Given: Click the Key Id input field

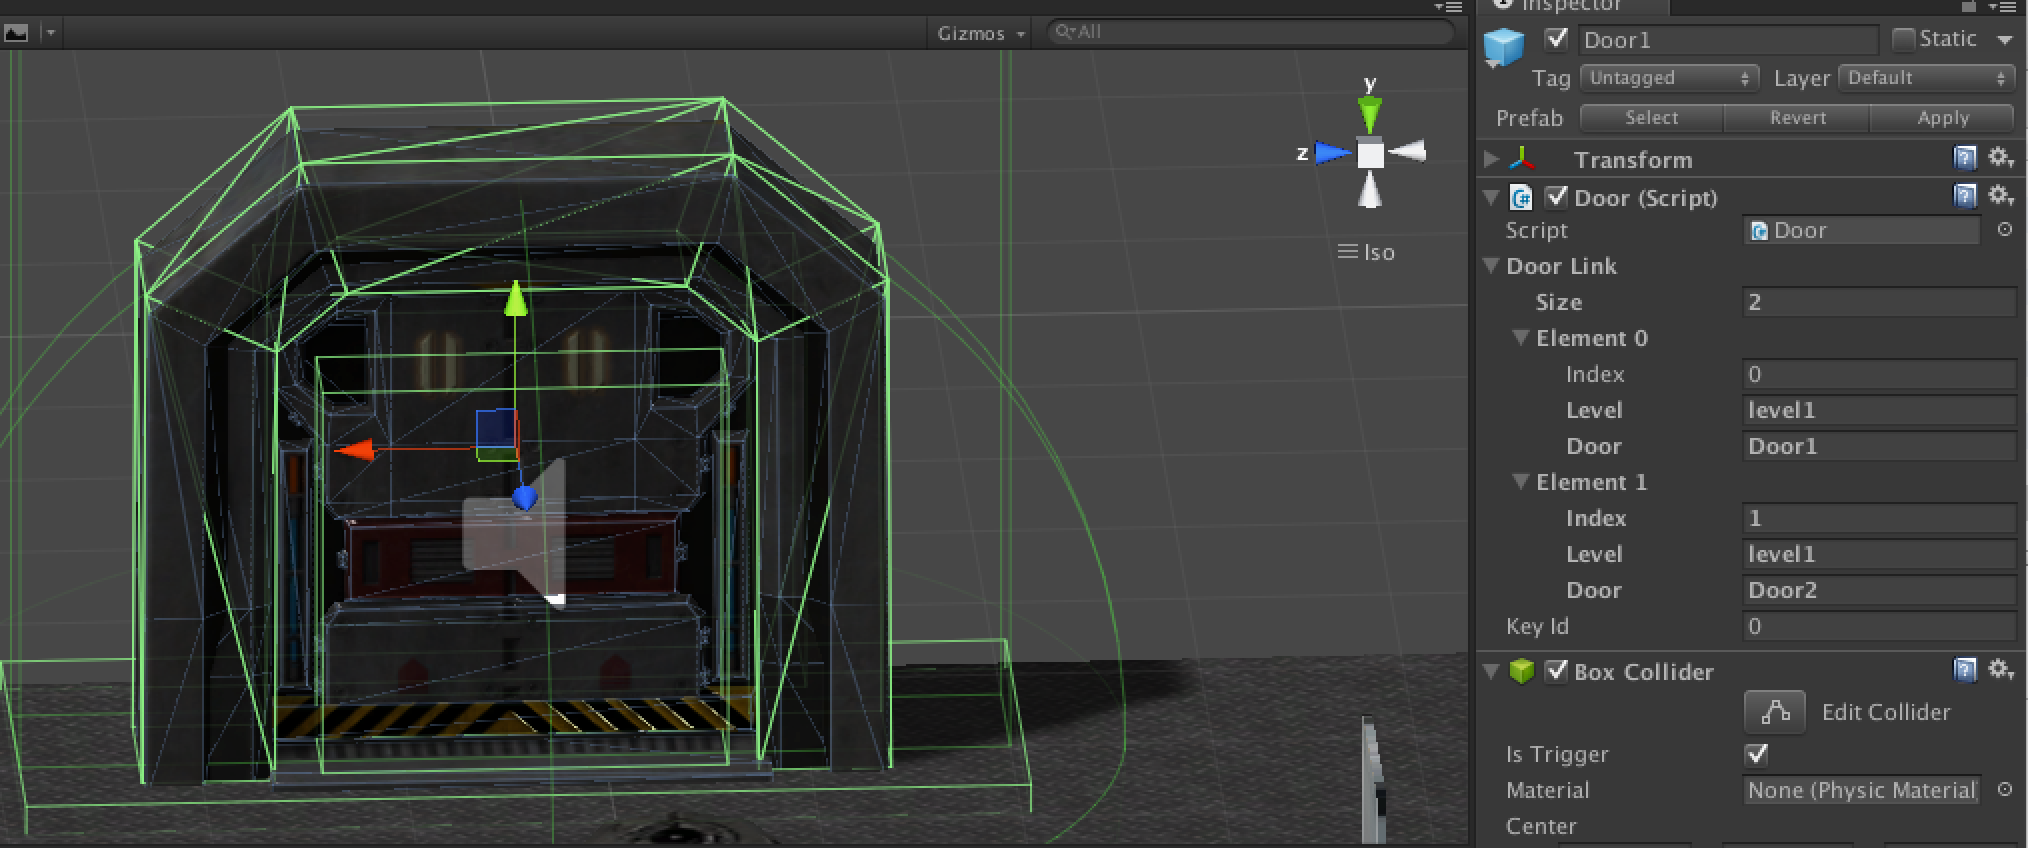Looking at the screenshot, I should coord(1878,627).
